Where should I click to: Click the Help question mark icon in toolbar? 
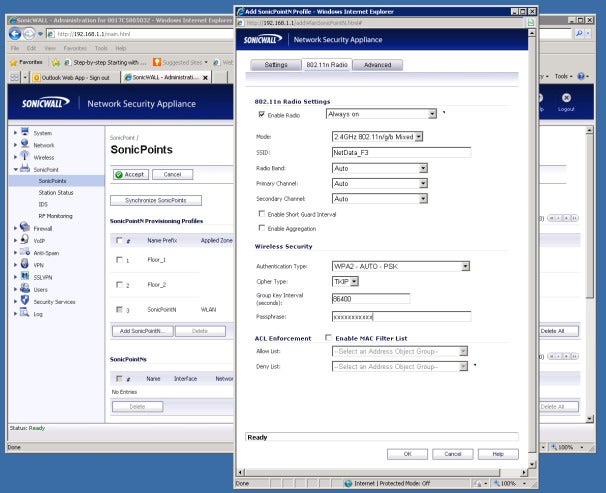[x=581, y=76]
